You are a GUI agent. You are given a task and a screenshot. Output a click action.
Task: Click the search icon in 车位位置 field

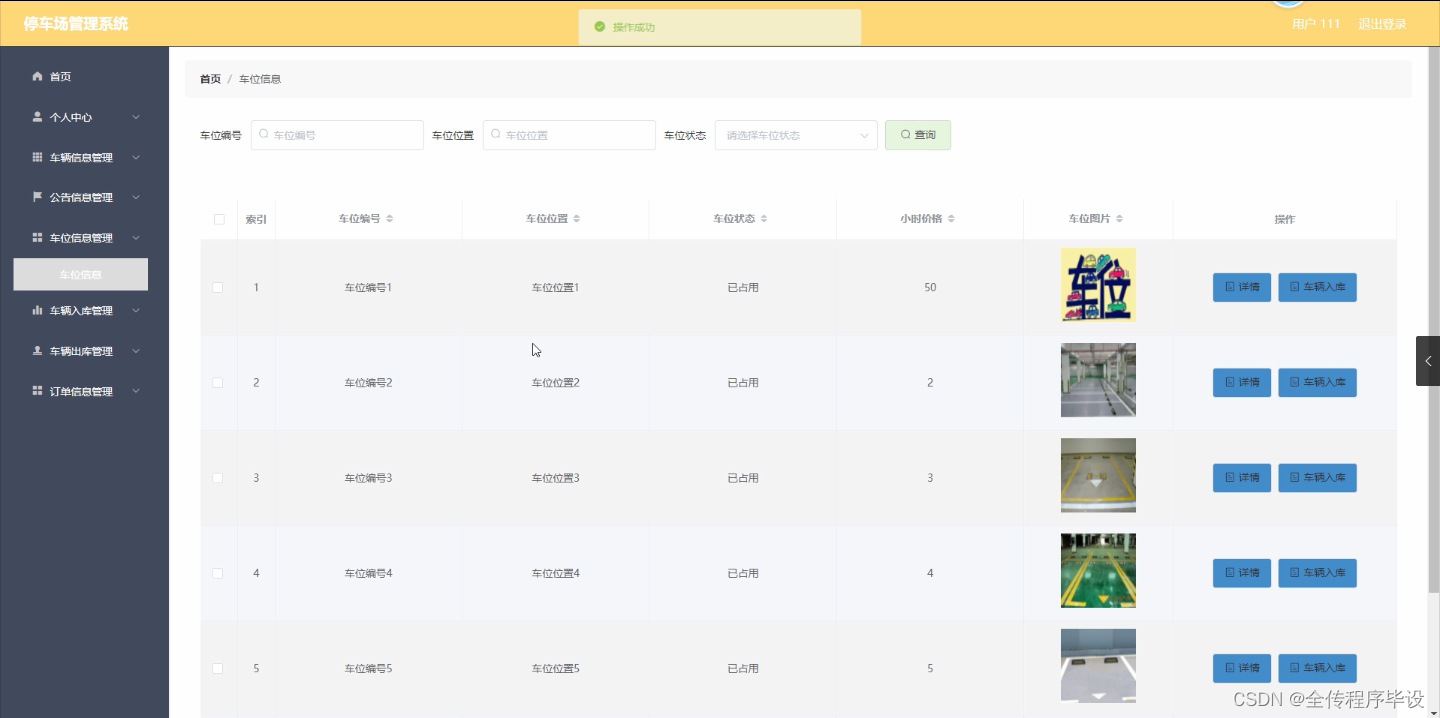tap(496, 134)
